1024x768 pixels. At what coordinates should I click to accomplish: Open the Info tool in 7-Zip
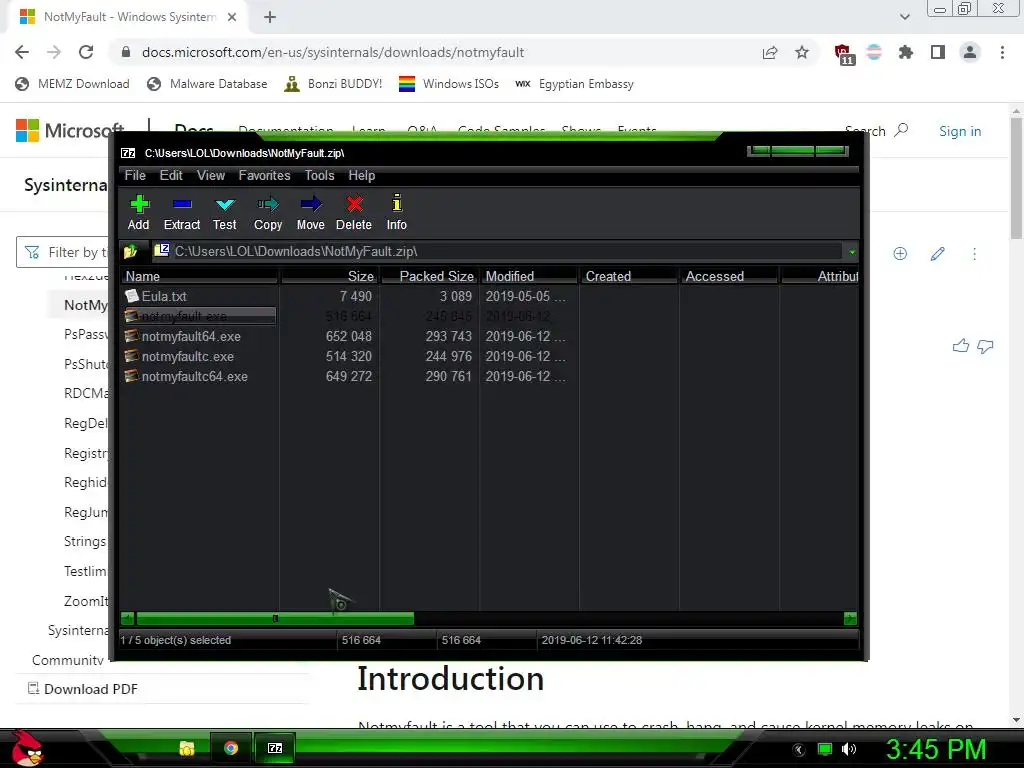(x=396, y=212)
